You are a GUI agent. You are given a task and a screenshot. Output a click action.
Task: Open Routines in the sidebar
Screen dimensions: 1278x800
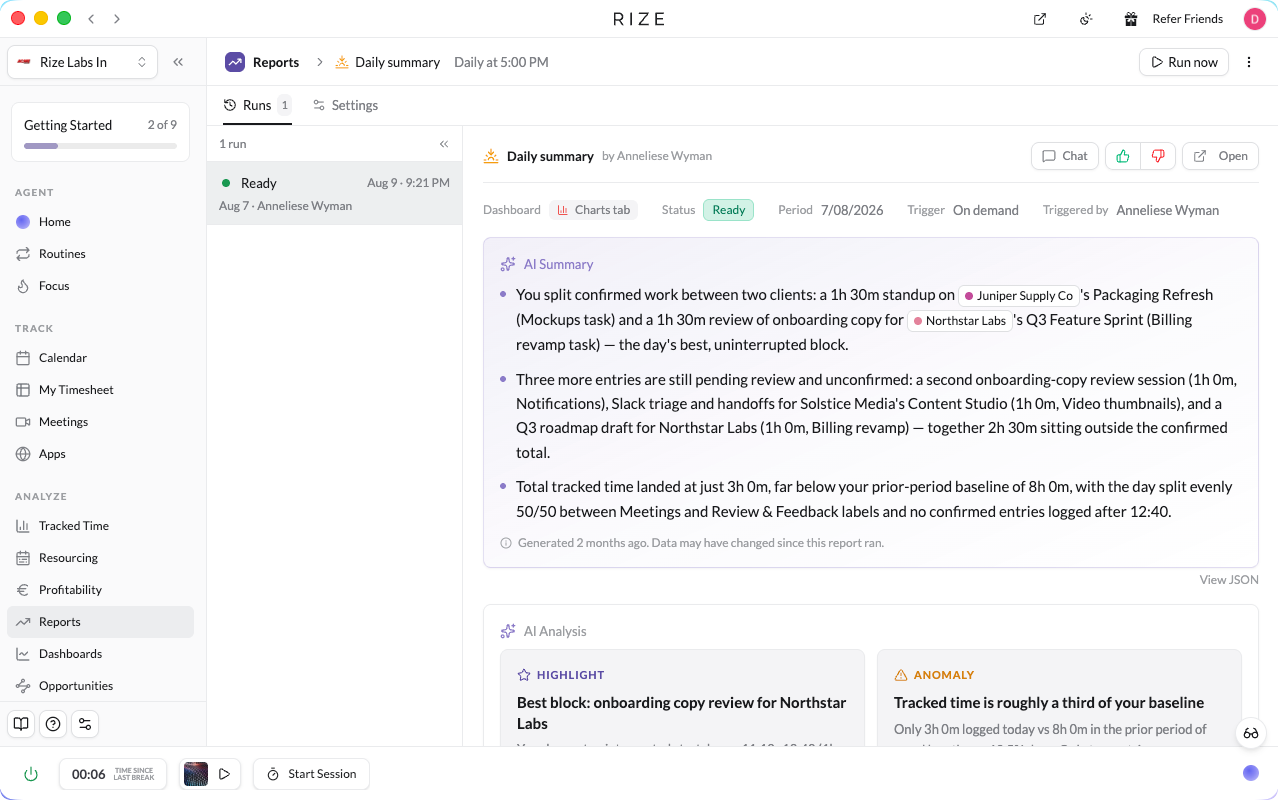(x=100, y=254)
